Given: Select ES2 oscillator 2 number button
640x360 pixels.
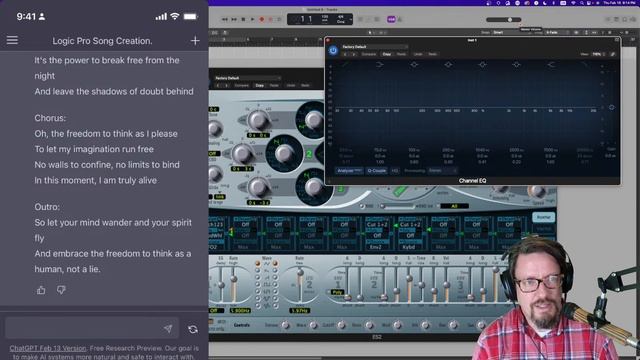Looking at the screenshot, I should tap(309, 154).
